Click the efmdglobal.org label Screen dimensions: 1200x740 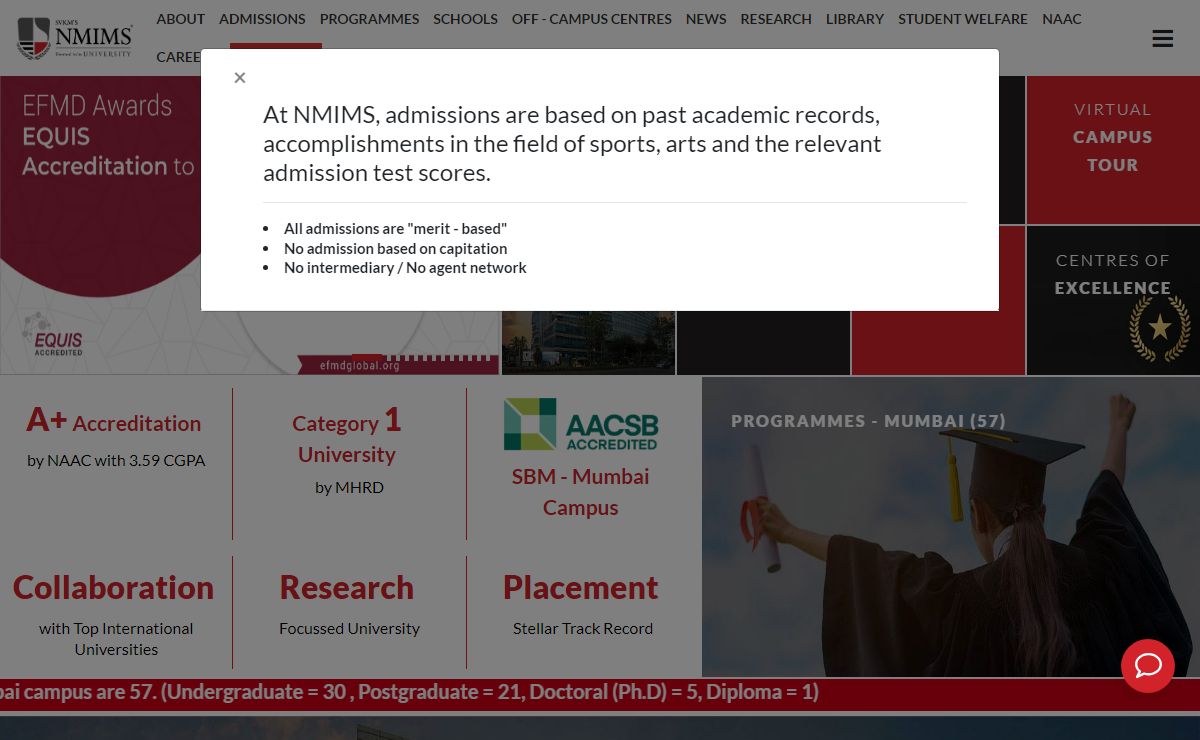pyautogui.click(x=360, y=366)
